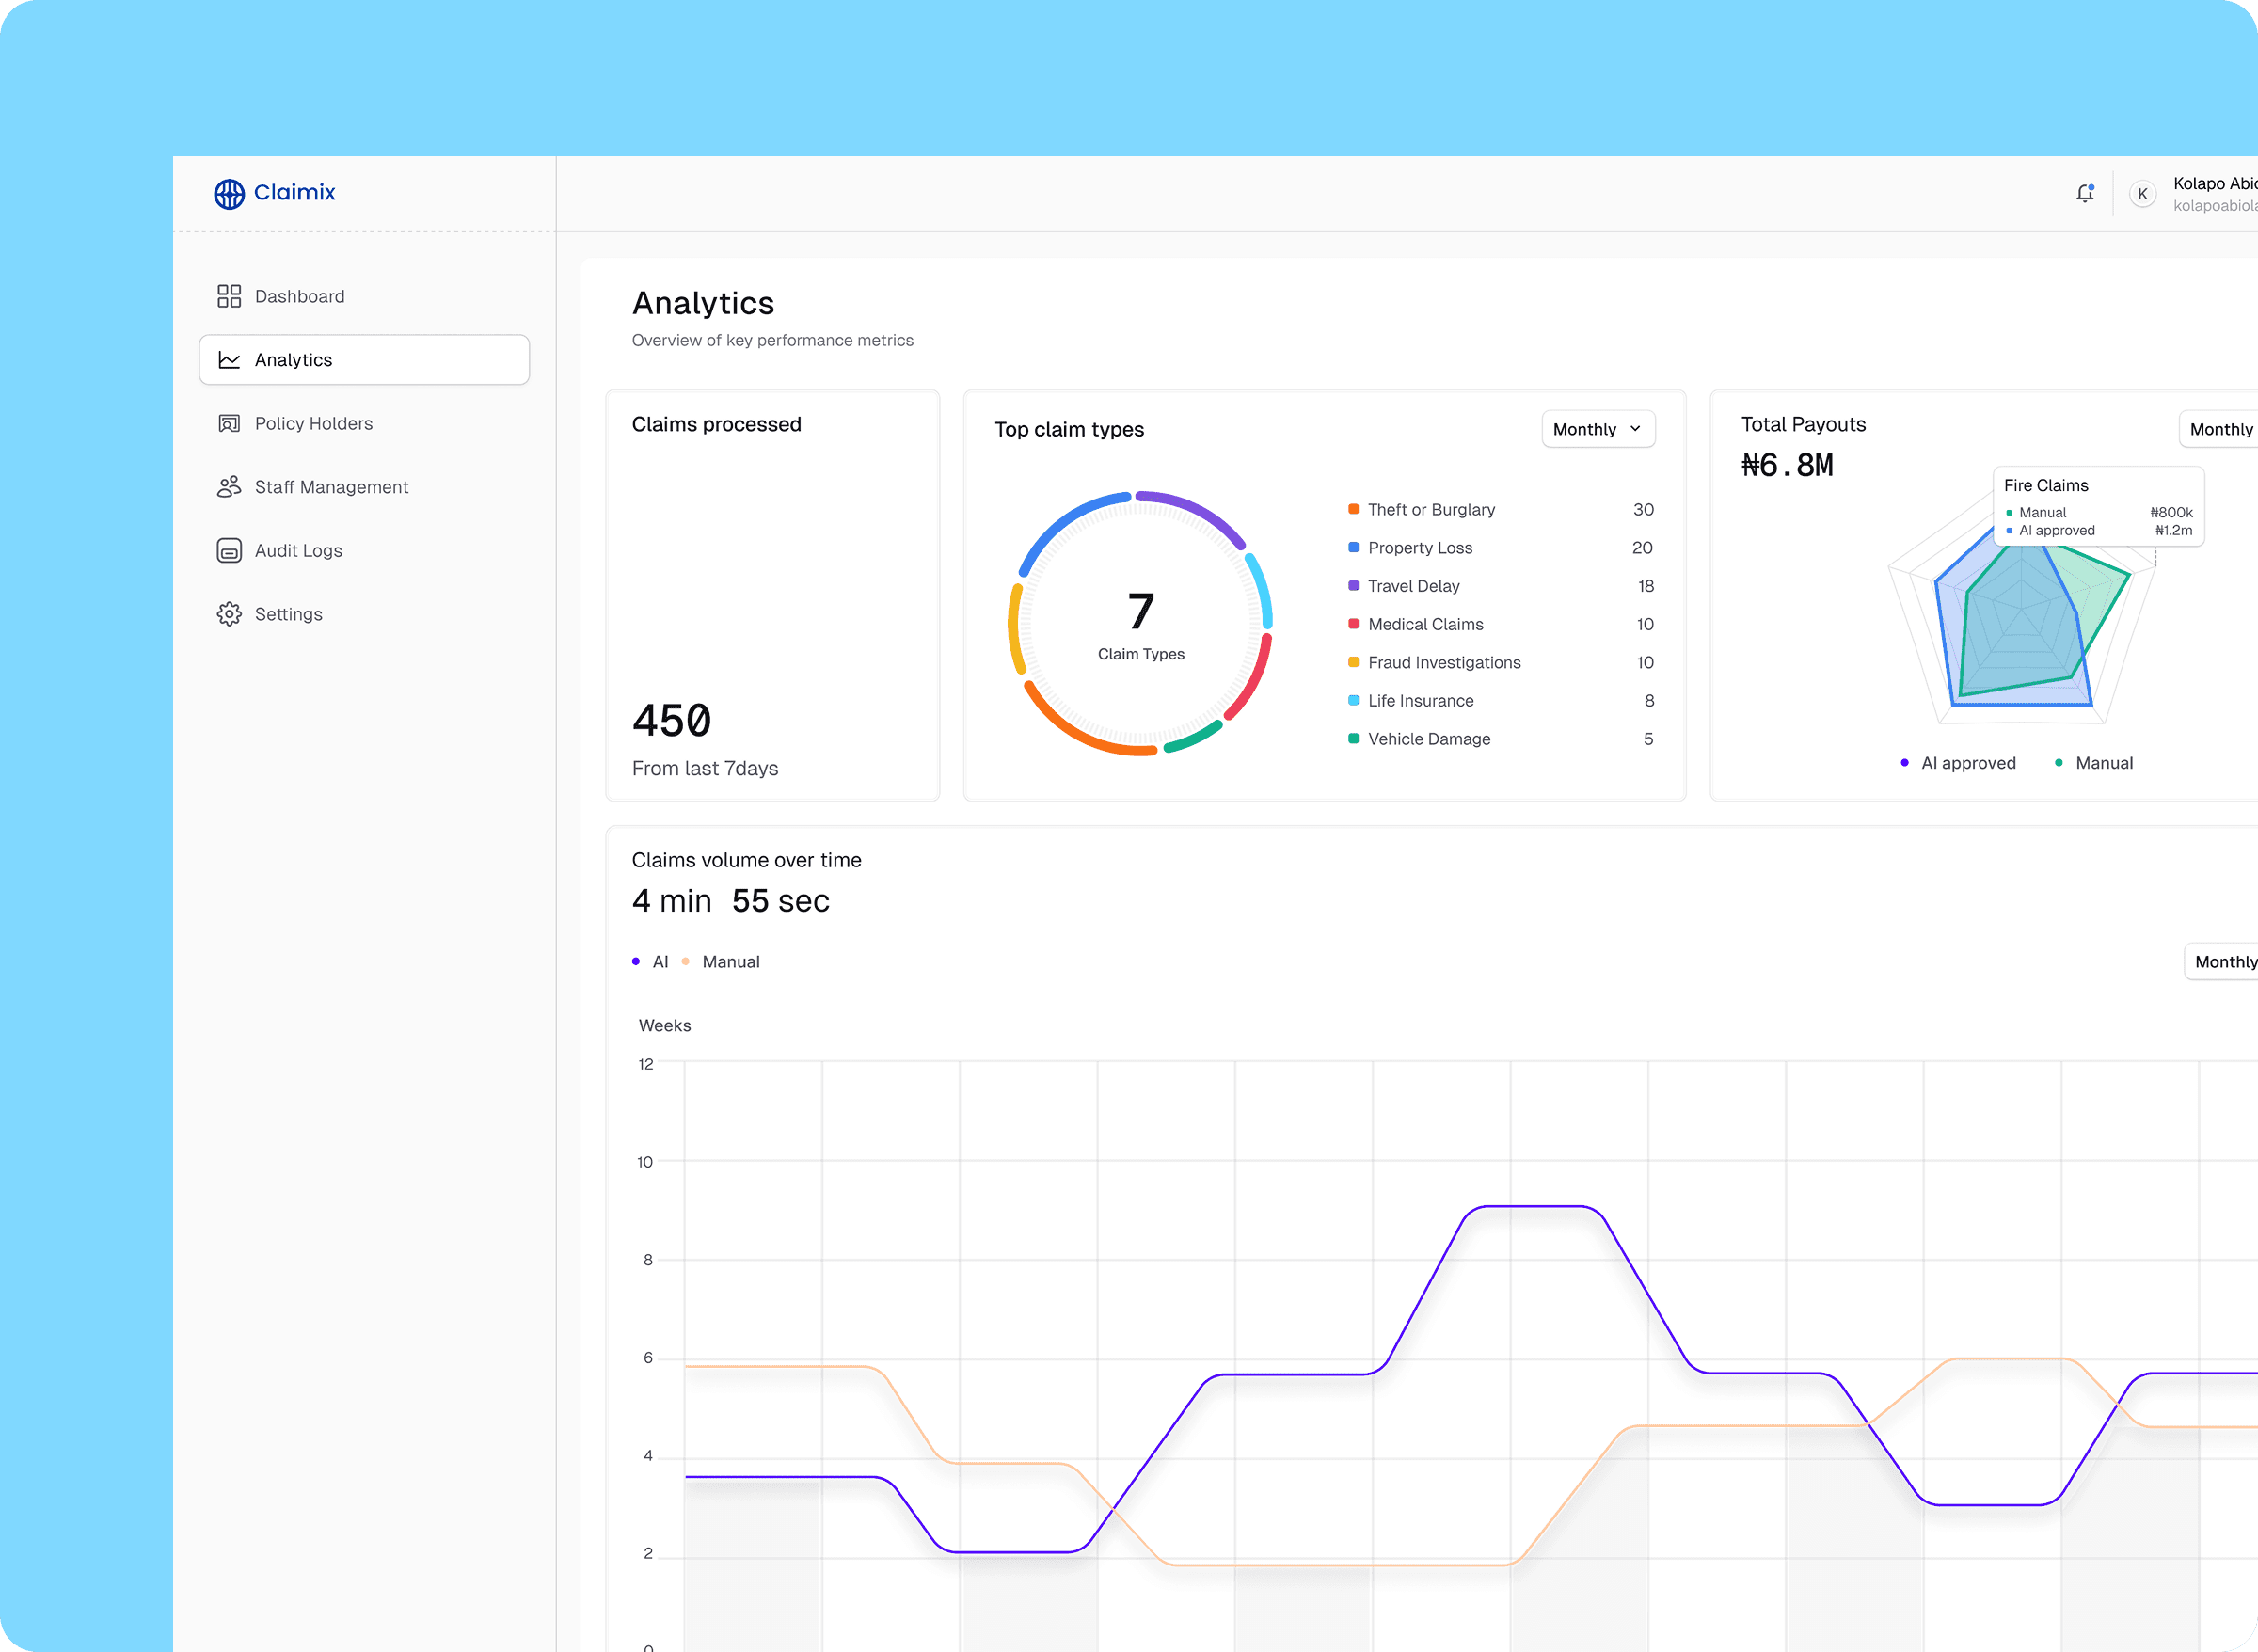
Task: Open the Audit Logs menu item
Action: tap(298, 551)
